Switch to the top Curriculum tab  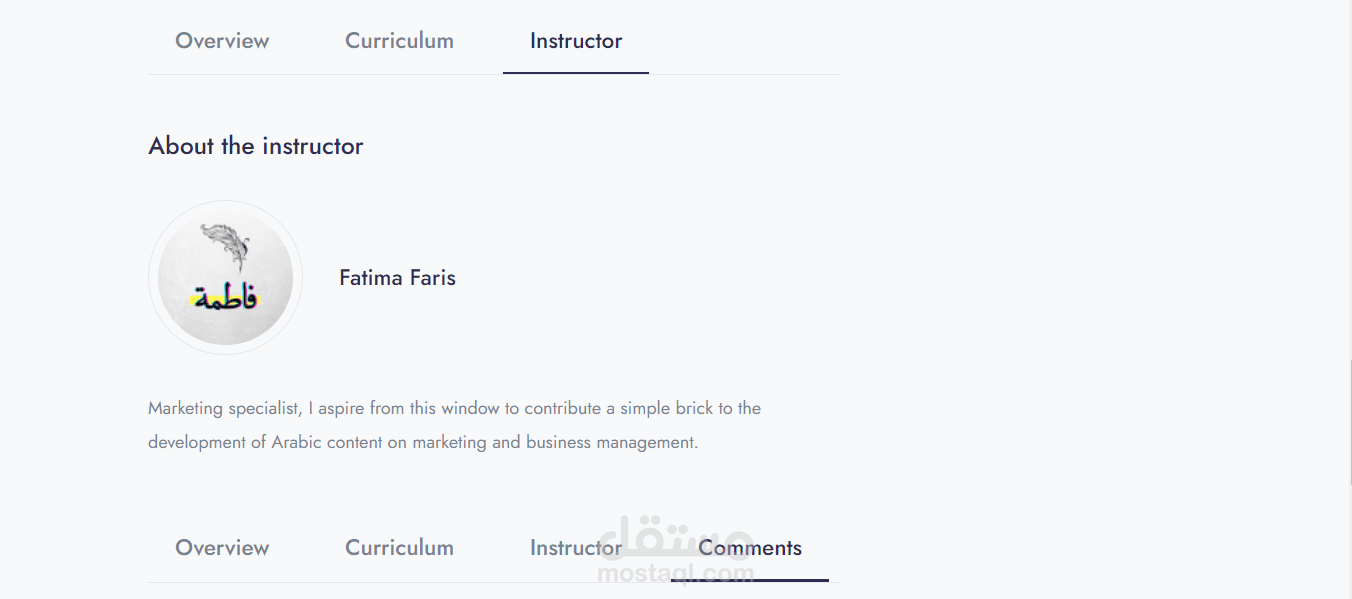click(x=399, y=41)
